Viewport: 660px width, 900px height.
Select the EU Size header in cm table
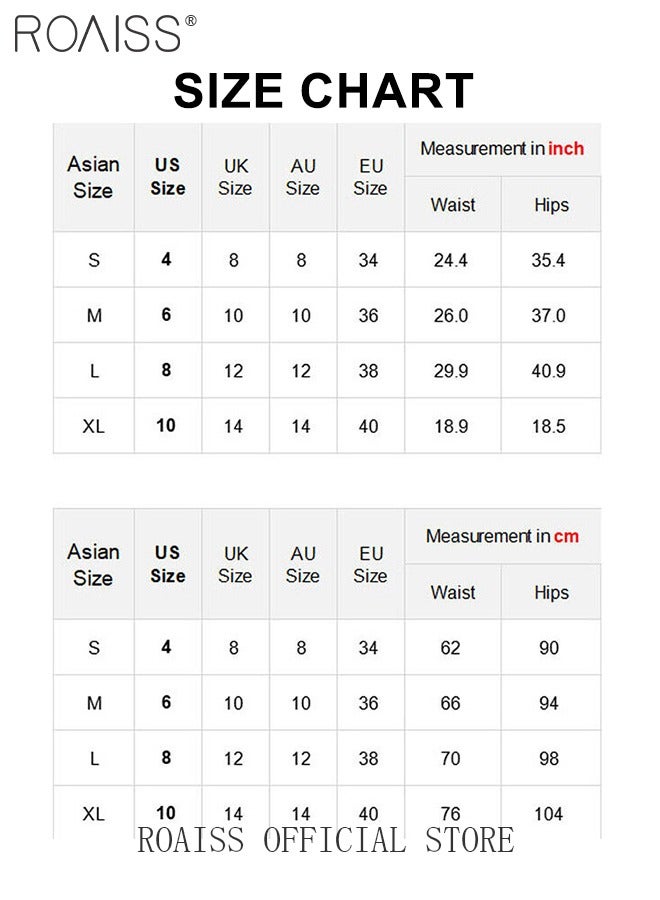point(370,564)
